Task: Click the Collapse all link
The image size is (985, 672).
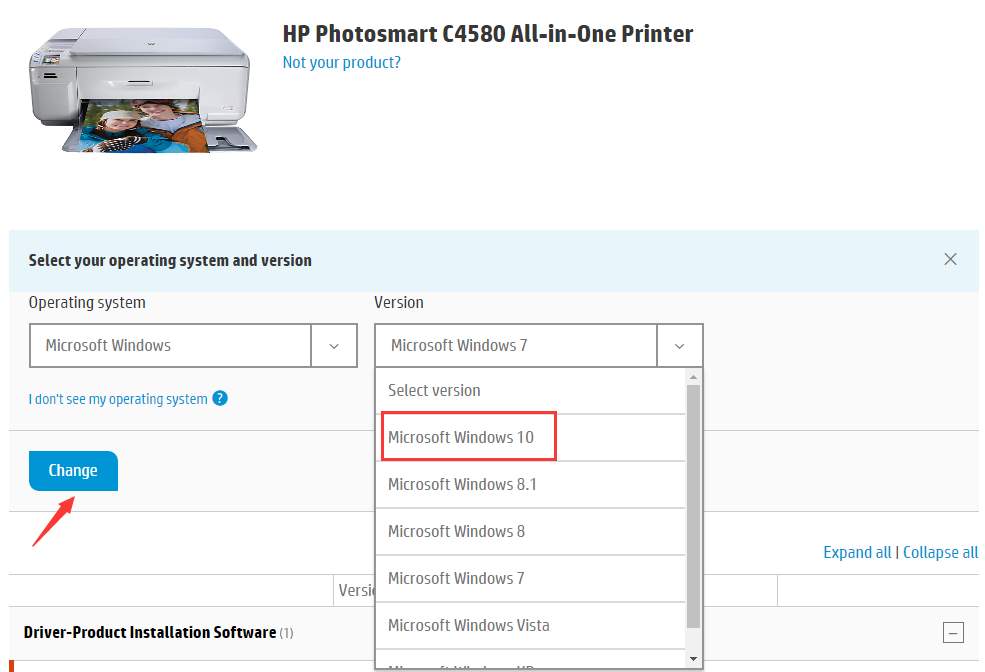Action: coord(940,552)
